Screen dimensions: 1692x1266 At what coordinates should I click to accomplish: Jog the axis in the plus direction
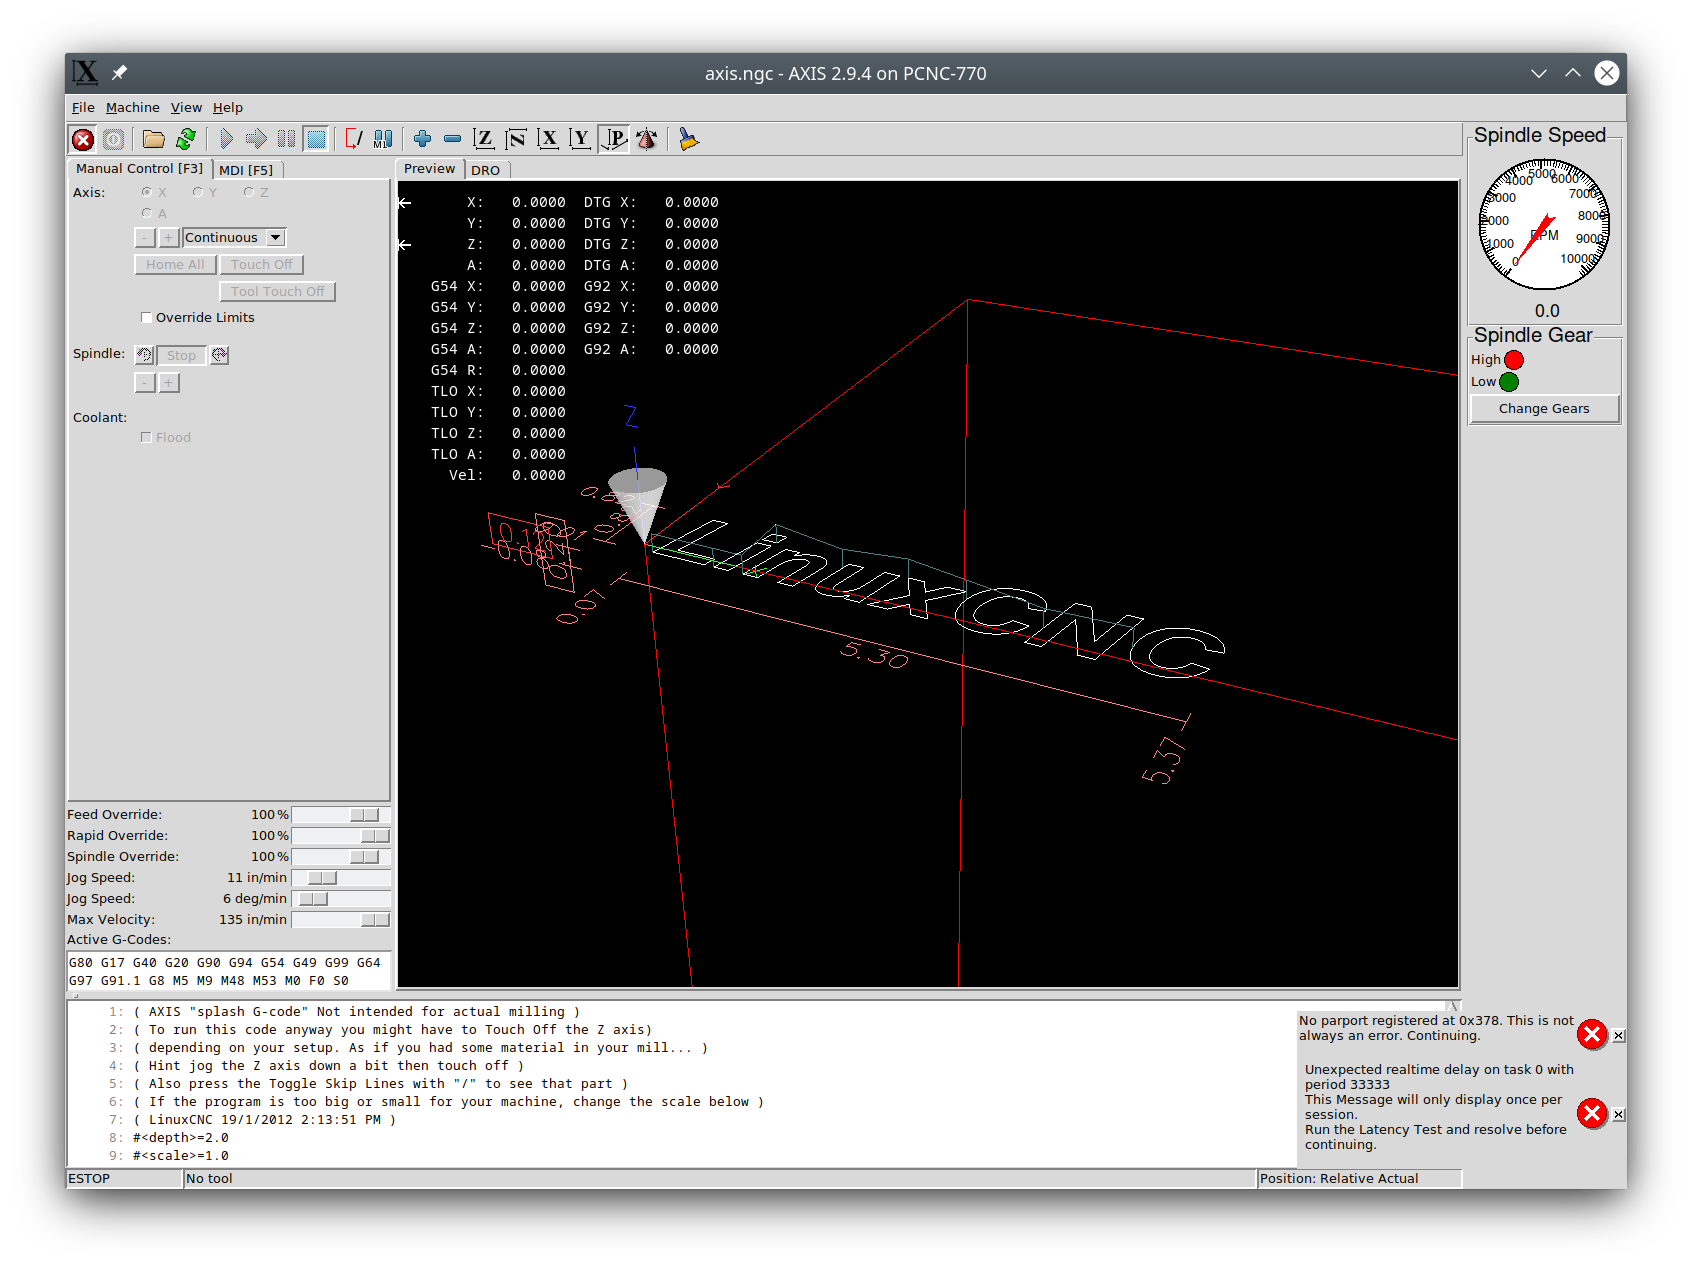coord(169,237)
